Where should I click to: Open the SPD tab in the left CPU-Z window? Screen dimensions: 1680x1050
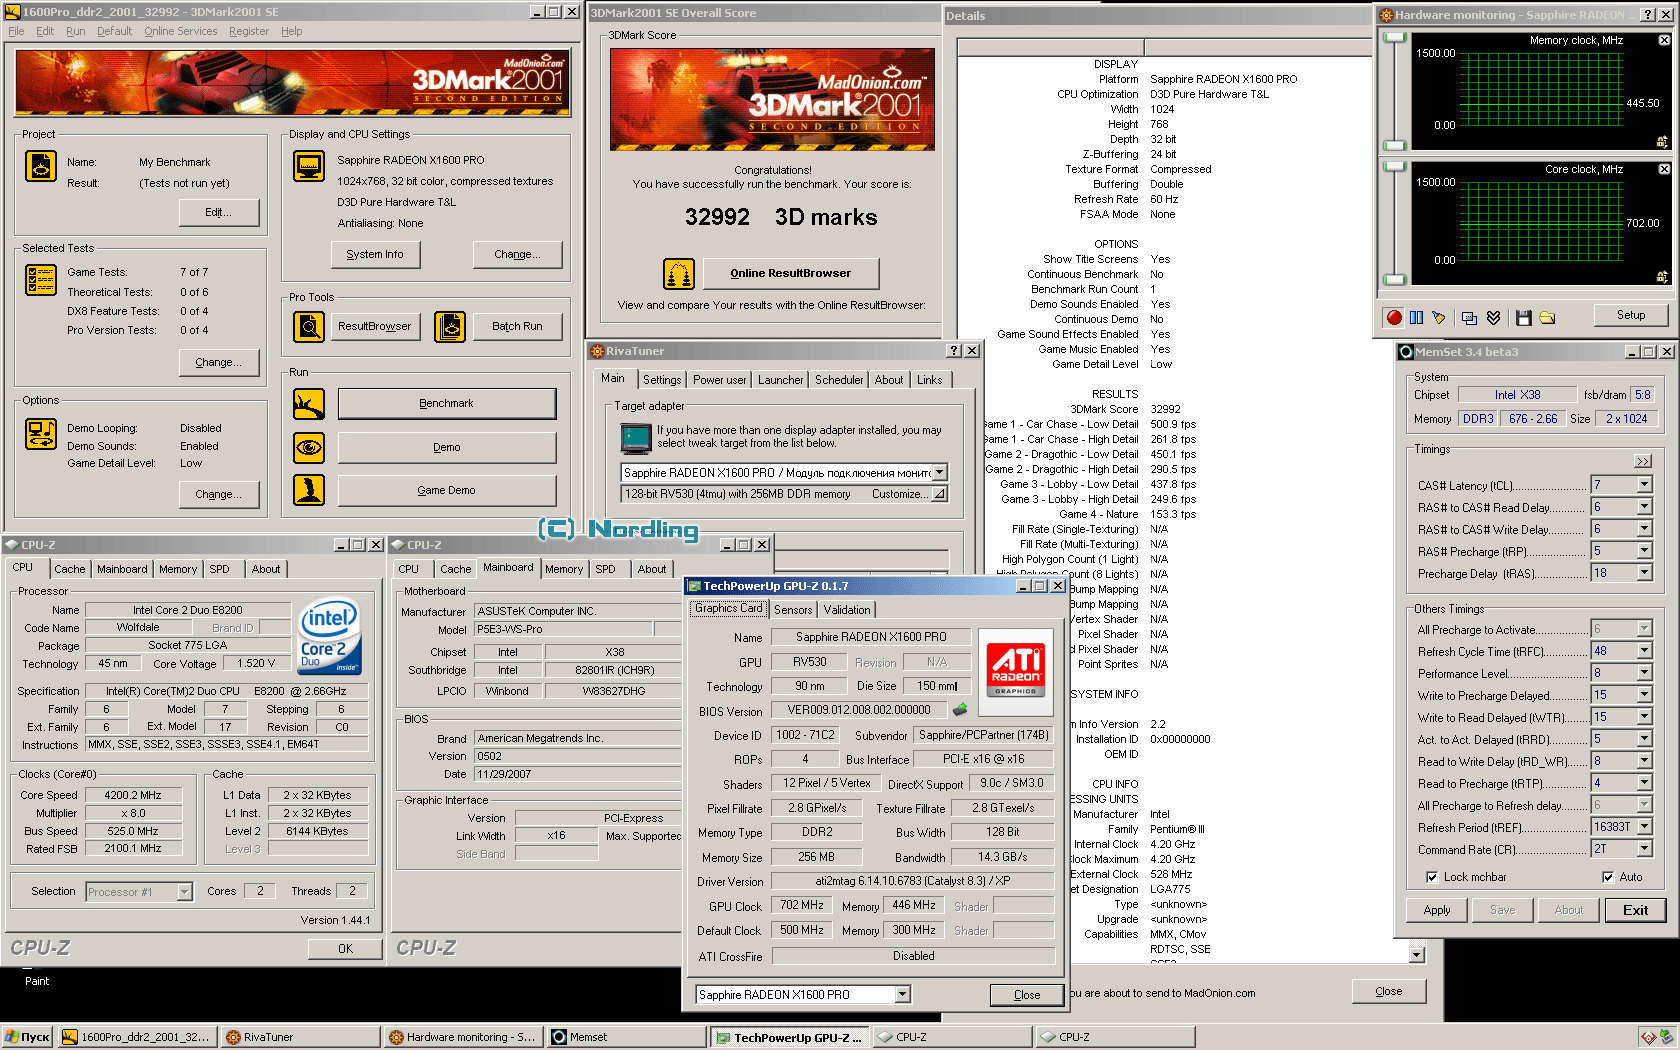(219, 569)
